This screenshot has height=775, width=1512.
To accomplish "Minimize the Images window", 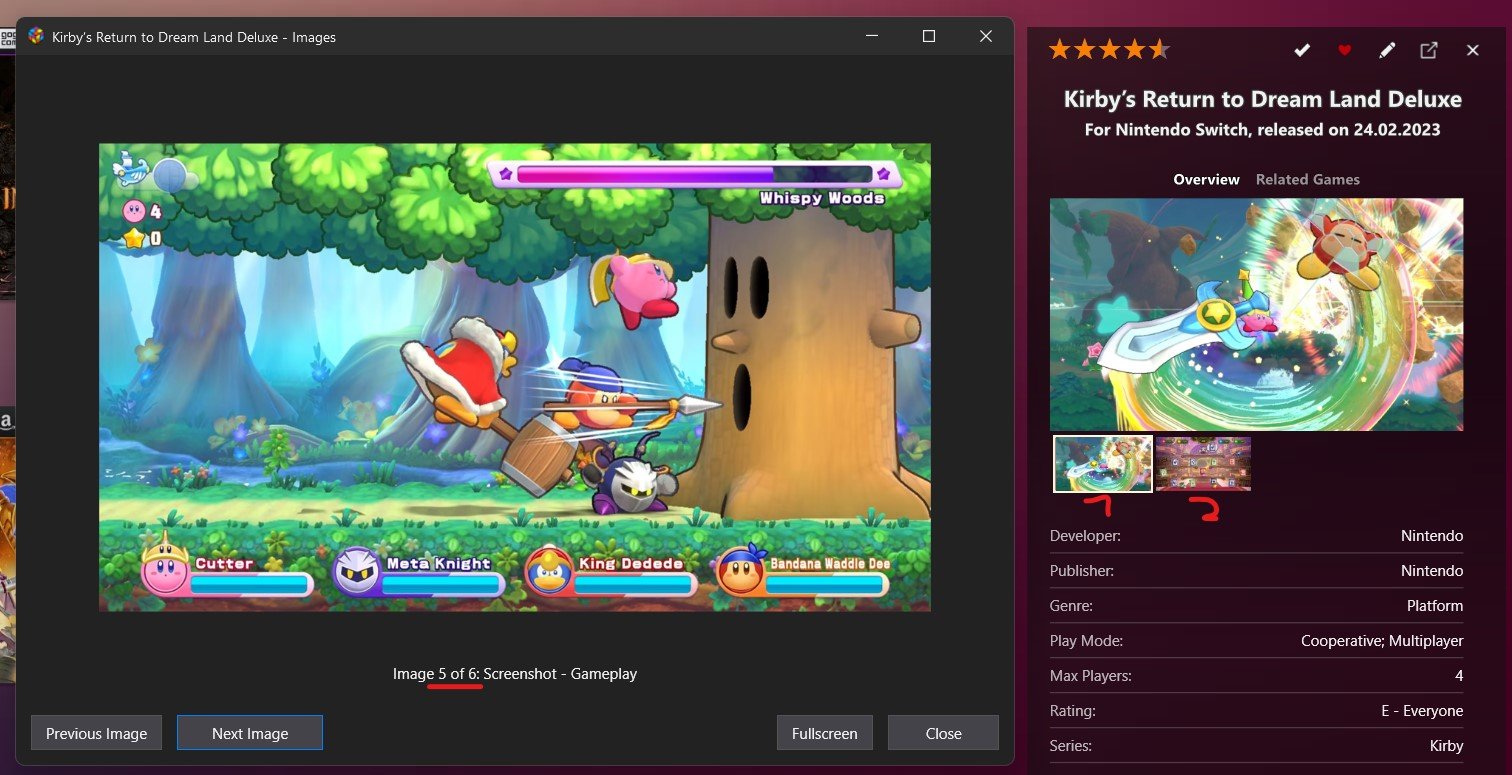I will point(871,37).
